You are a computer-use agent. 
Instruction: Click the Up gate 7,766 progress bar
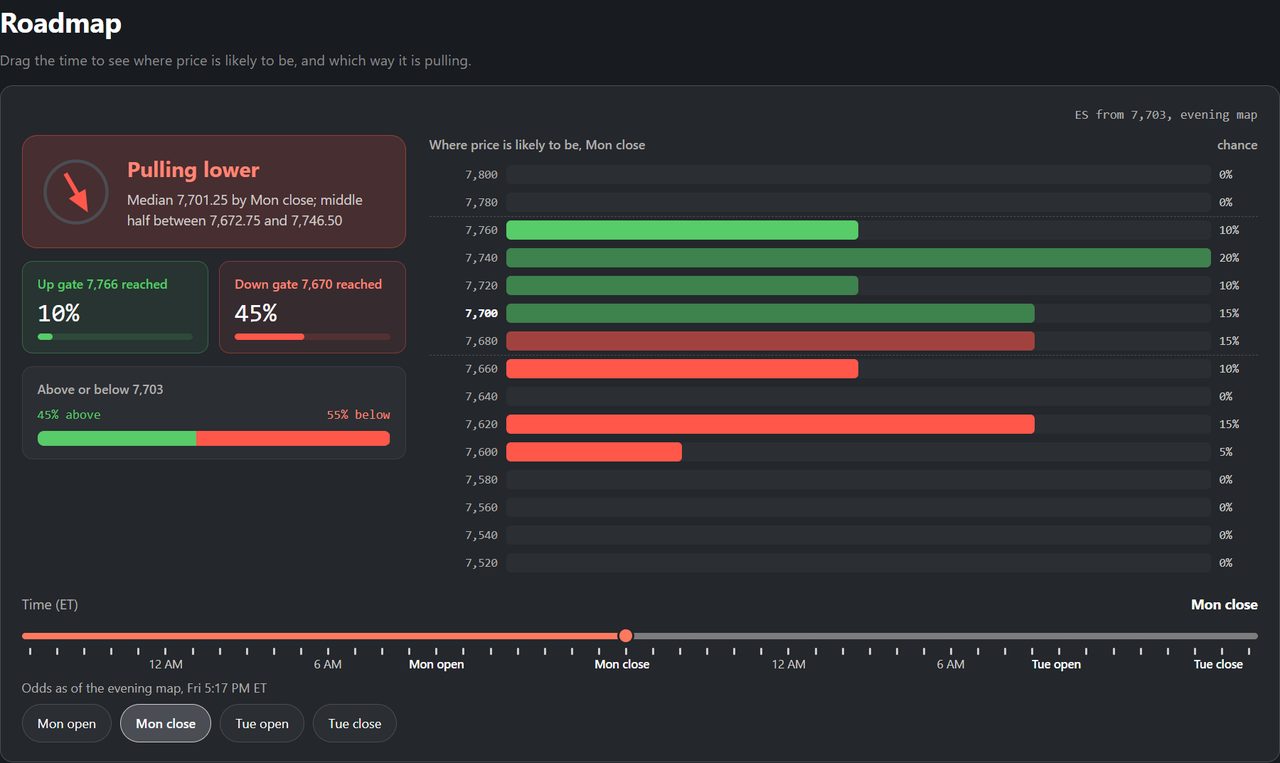[115, 337]
